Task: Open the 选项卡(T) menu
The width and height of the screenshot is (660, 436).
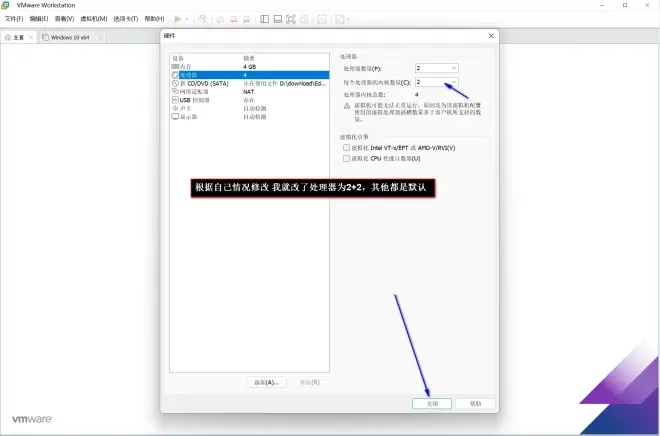Action: [125, 19]
